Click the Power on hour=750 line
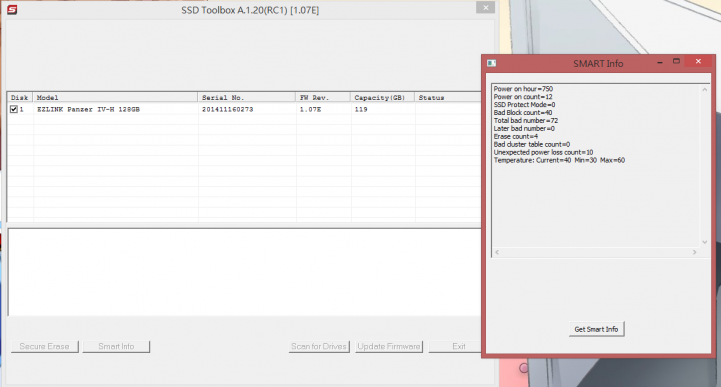 tap(523, 89)
